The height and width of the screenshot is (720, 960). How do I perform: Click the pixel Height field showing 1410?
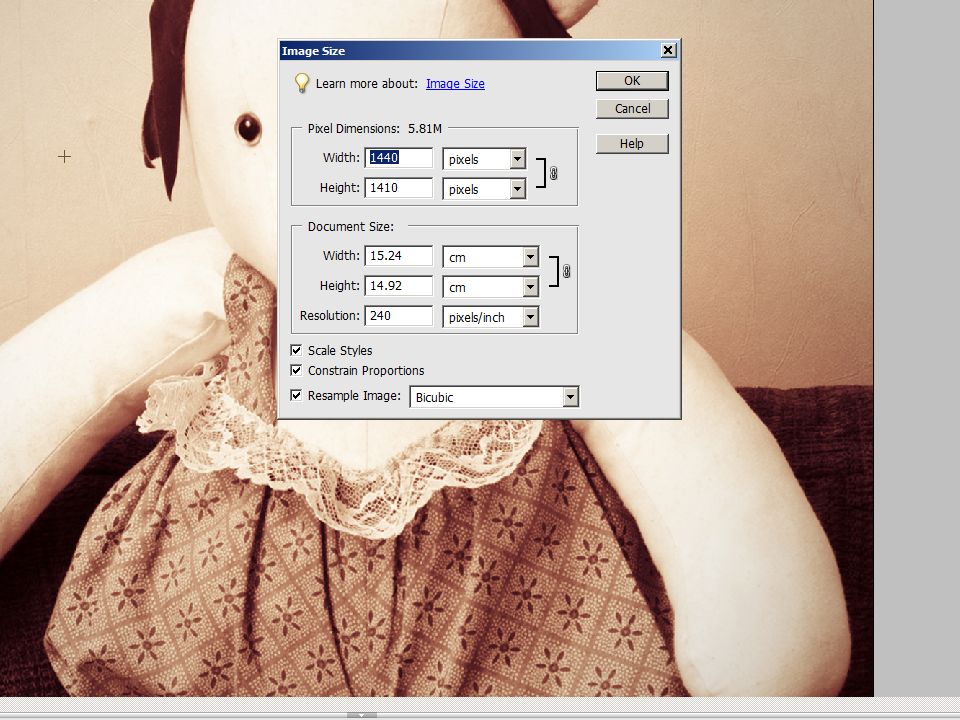tap(399, 188)
